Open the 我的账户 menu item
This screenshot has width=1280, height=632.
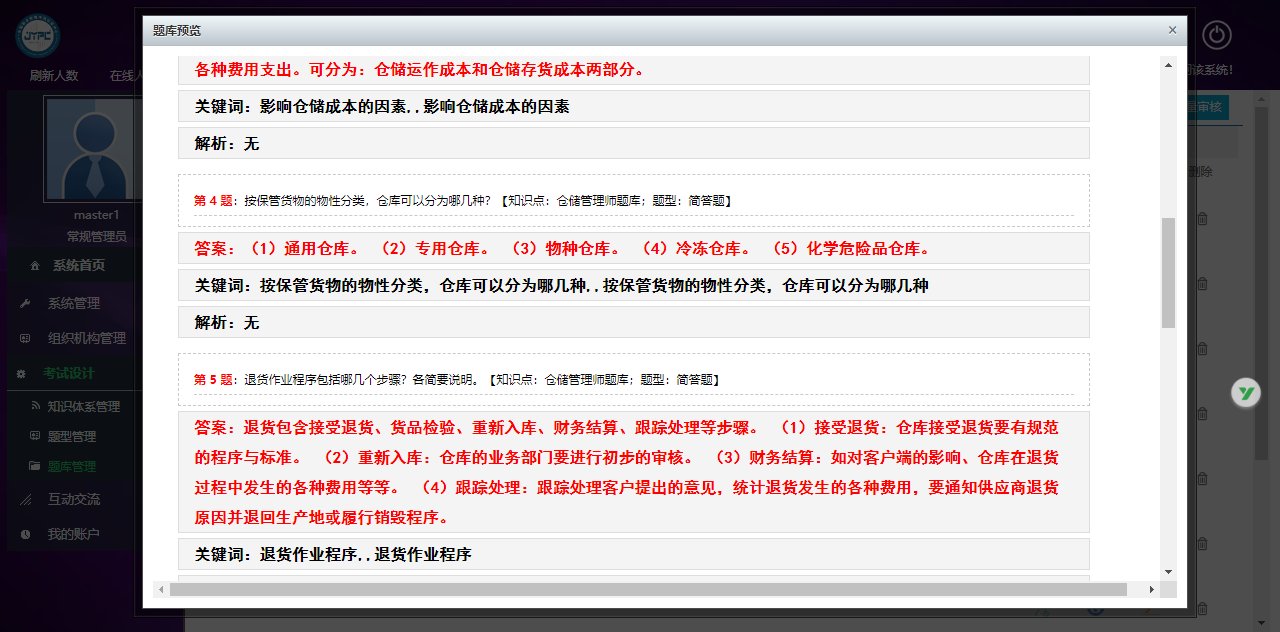coord(74,534)
